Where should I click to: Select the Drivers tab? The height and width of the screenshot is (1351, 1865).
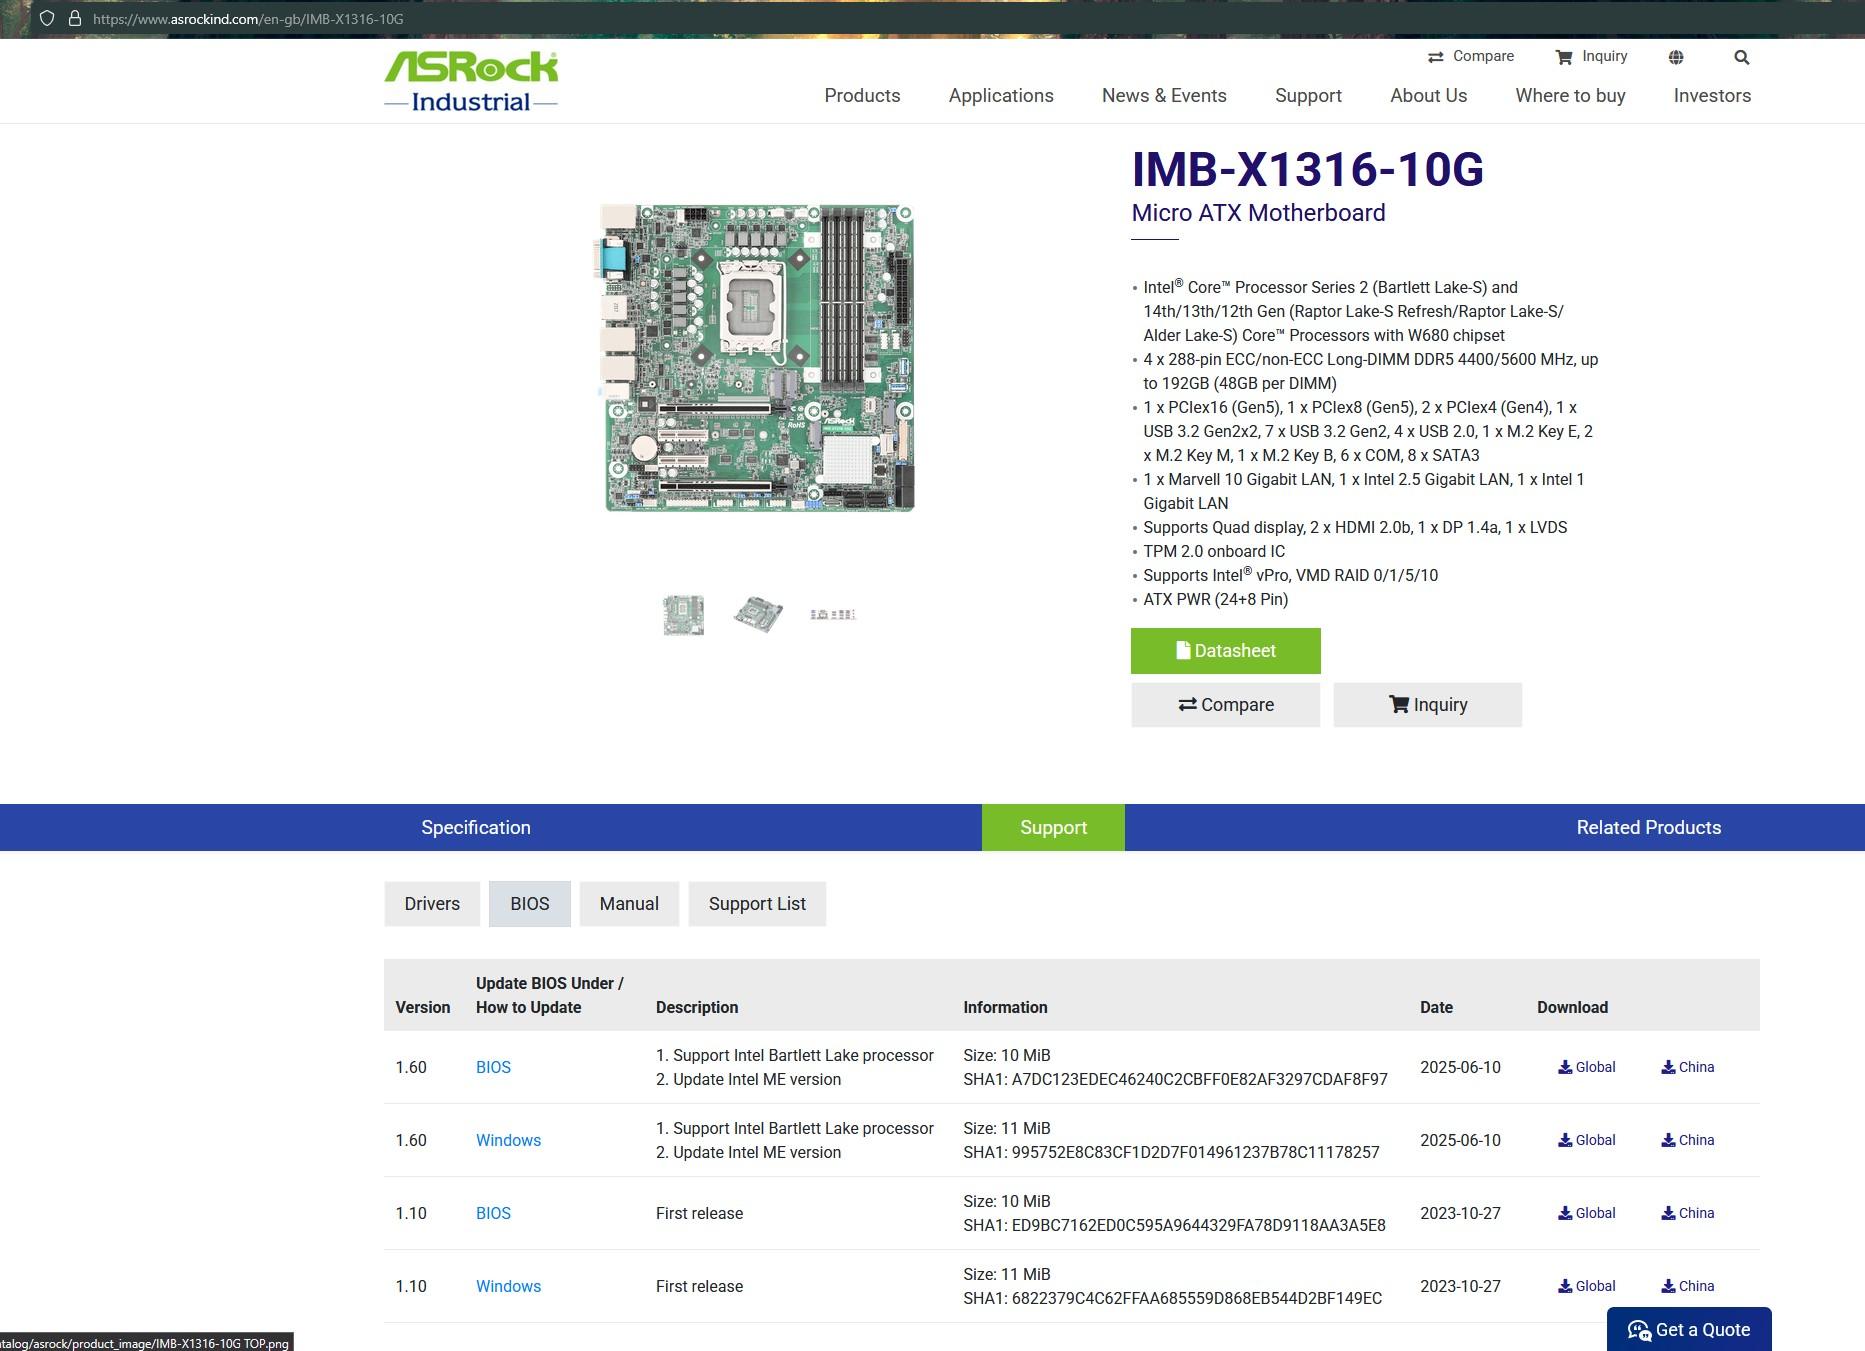[x=432, y=904]
